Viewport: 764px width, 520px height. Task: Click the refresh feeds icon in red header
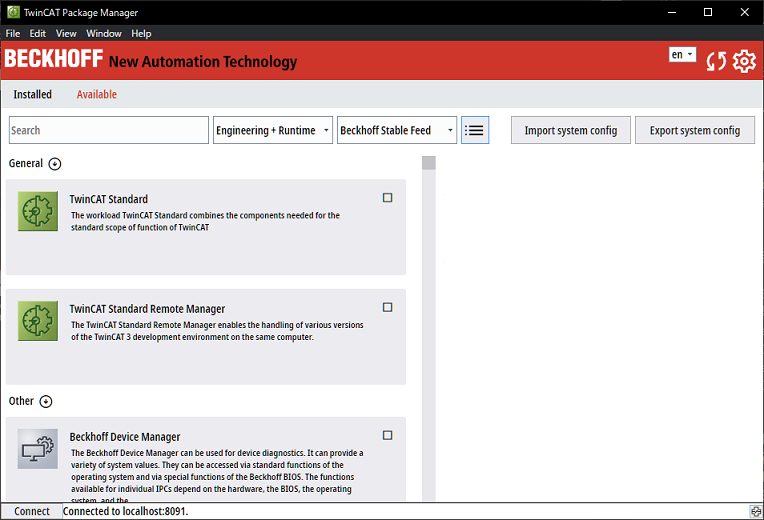(x=716, y=61)
